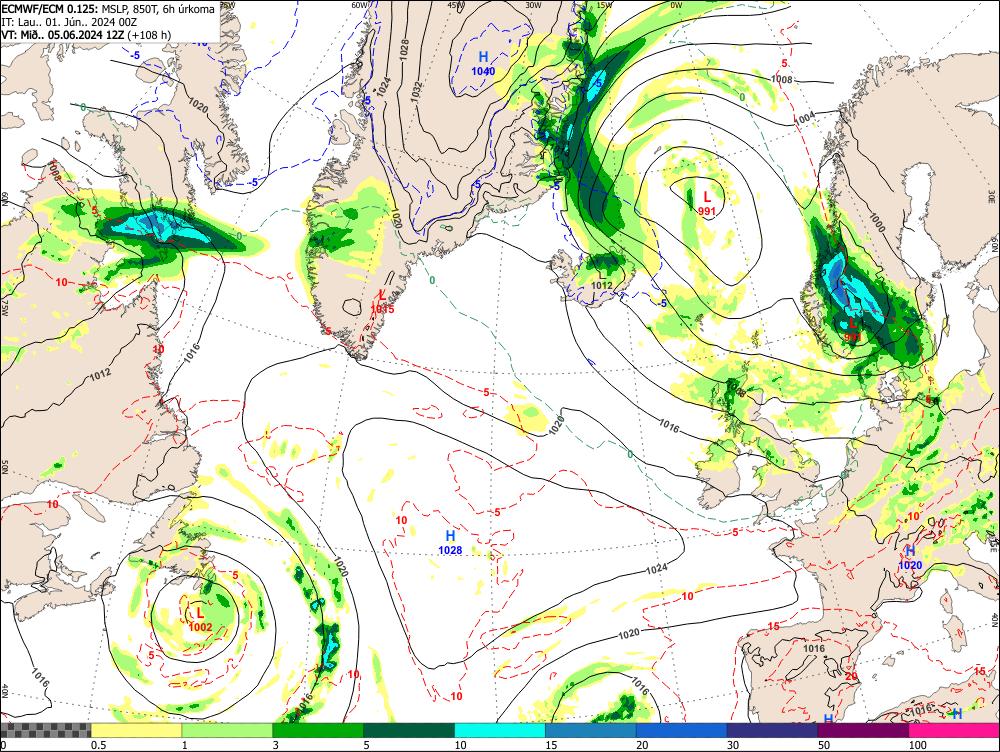
Task: Click the pink 100+ mm legend swatch
Action: 954,730
